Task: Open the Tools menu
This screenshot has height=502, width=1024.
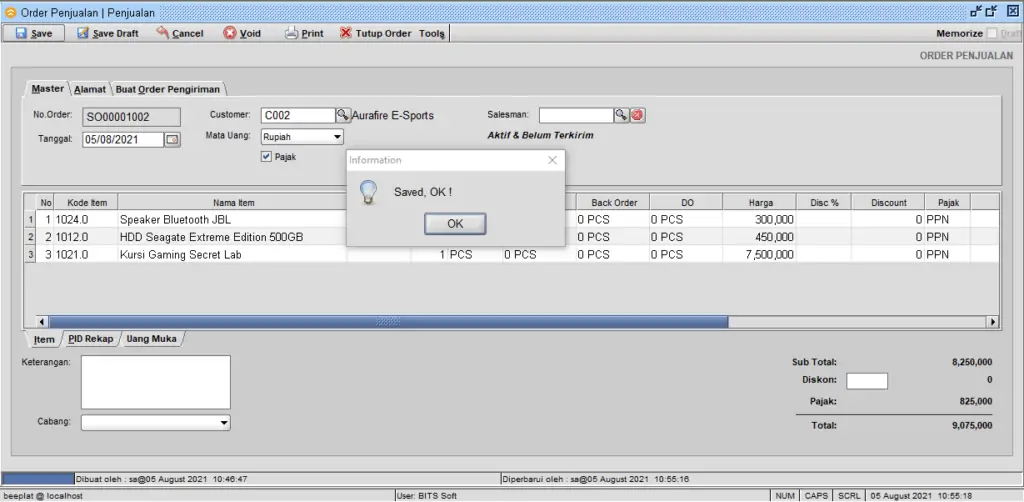Action: (x=432, y=33)
